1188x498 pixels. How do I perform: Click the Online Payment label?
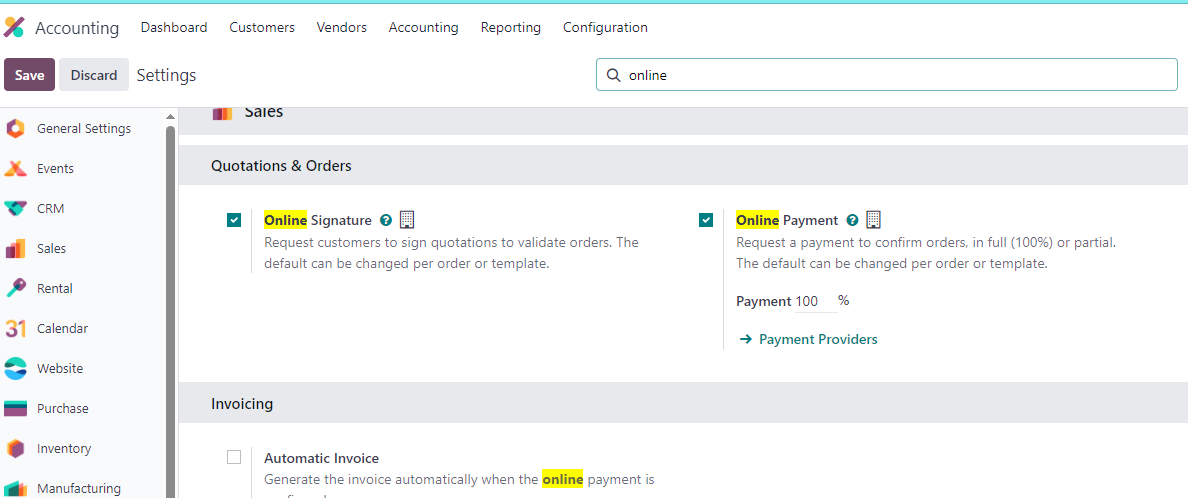coord(787,221)
